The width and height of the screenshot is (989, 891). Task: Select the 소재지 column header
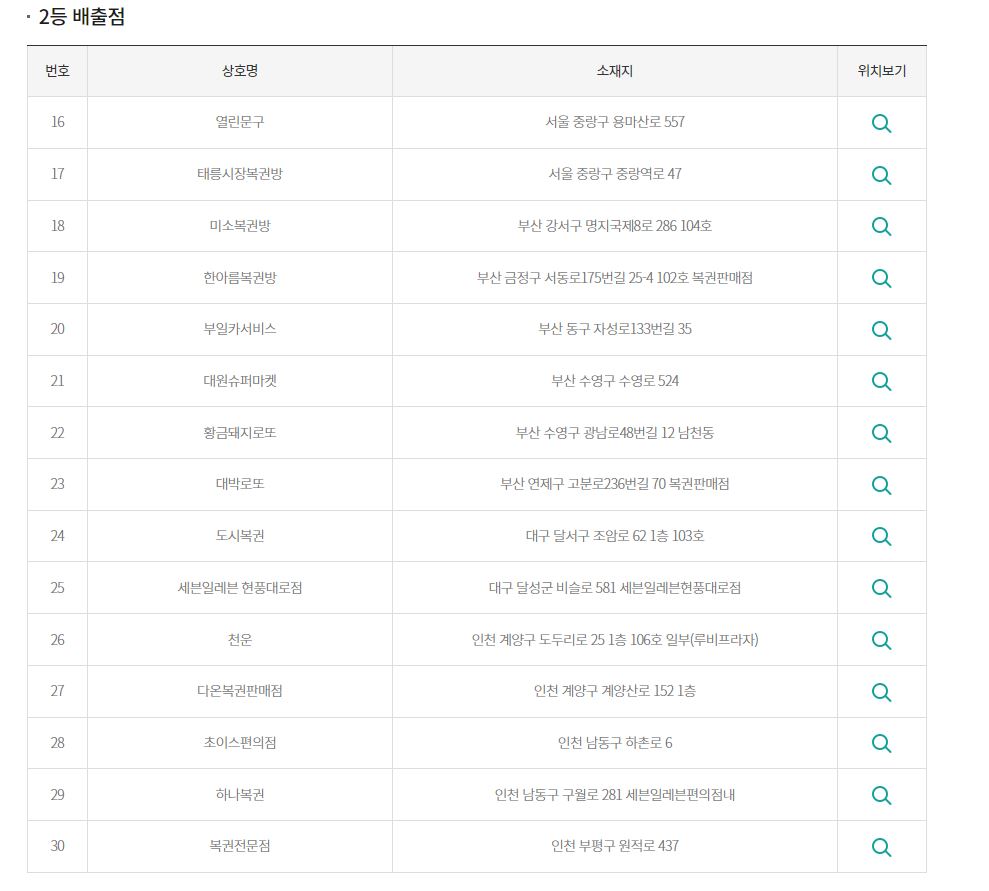(x=615, y=71)
